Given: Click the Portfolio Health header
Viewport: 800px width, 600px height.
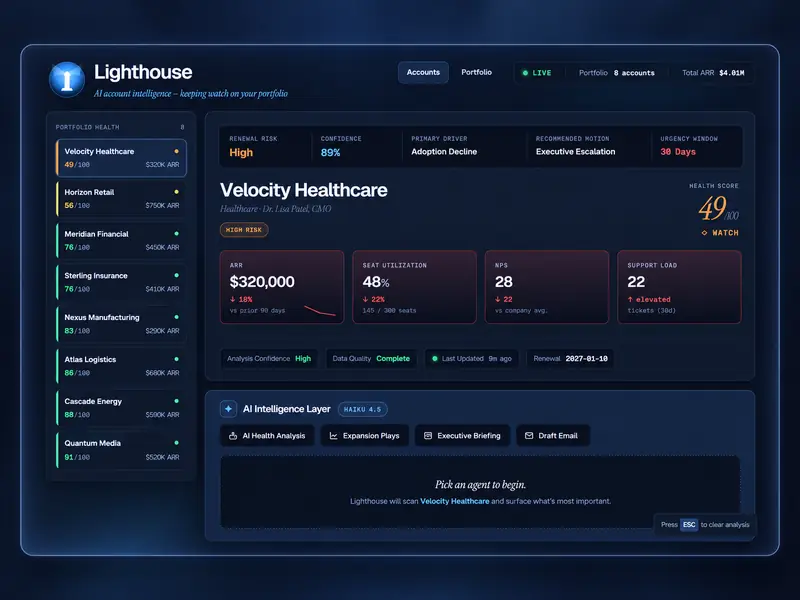Looking at the screenshot, I should click(x=87, y=127).
